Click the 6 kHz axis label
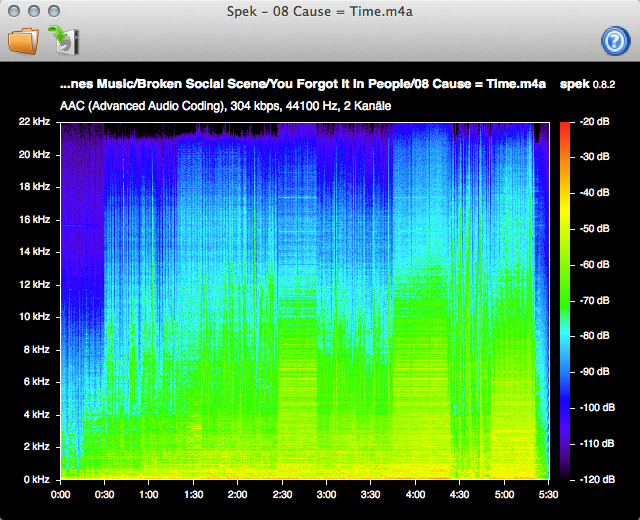This screenshot has width=640, height=520. point(37,381)
